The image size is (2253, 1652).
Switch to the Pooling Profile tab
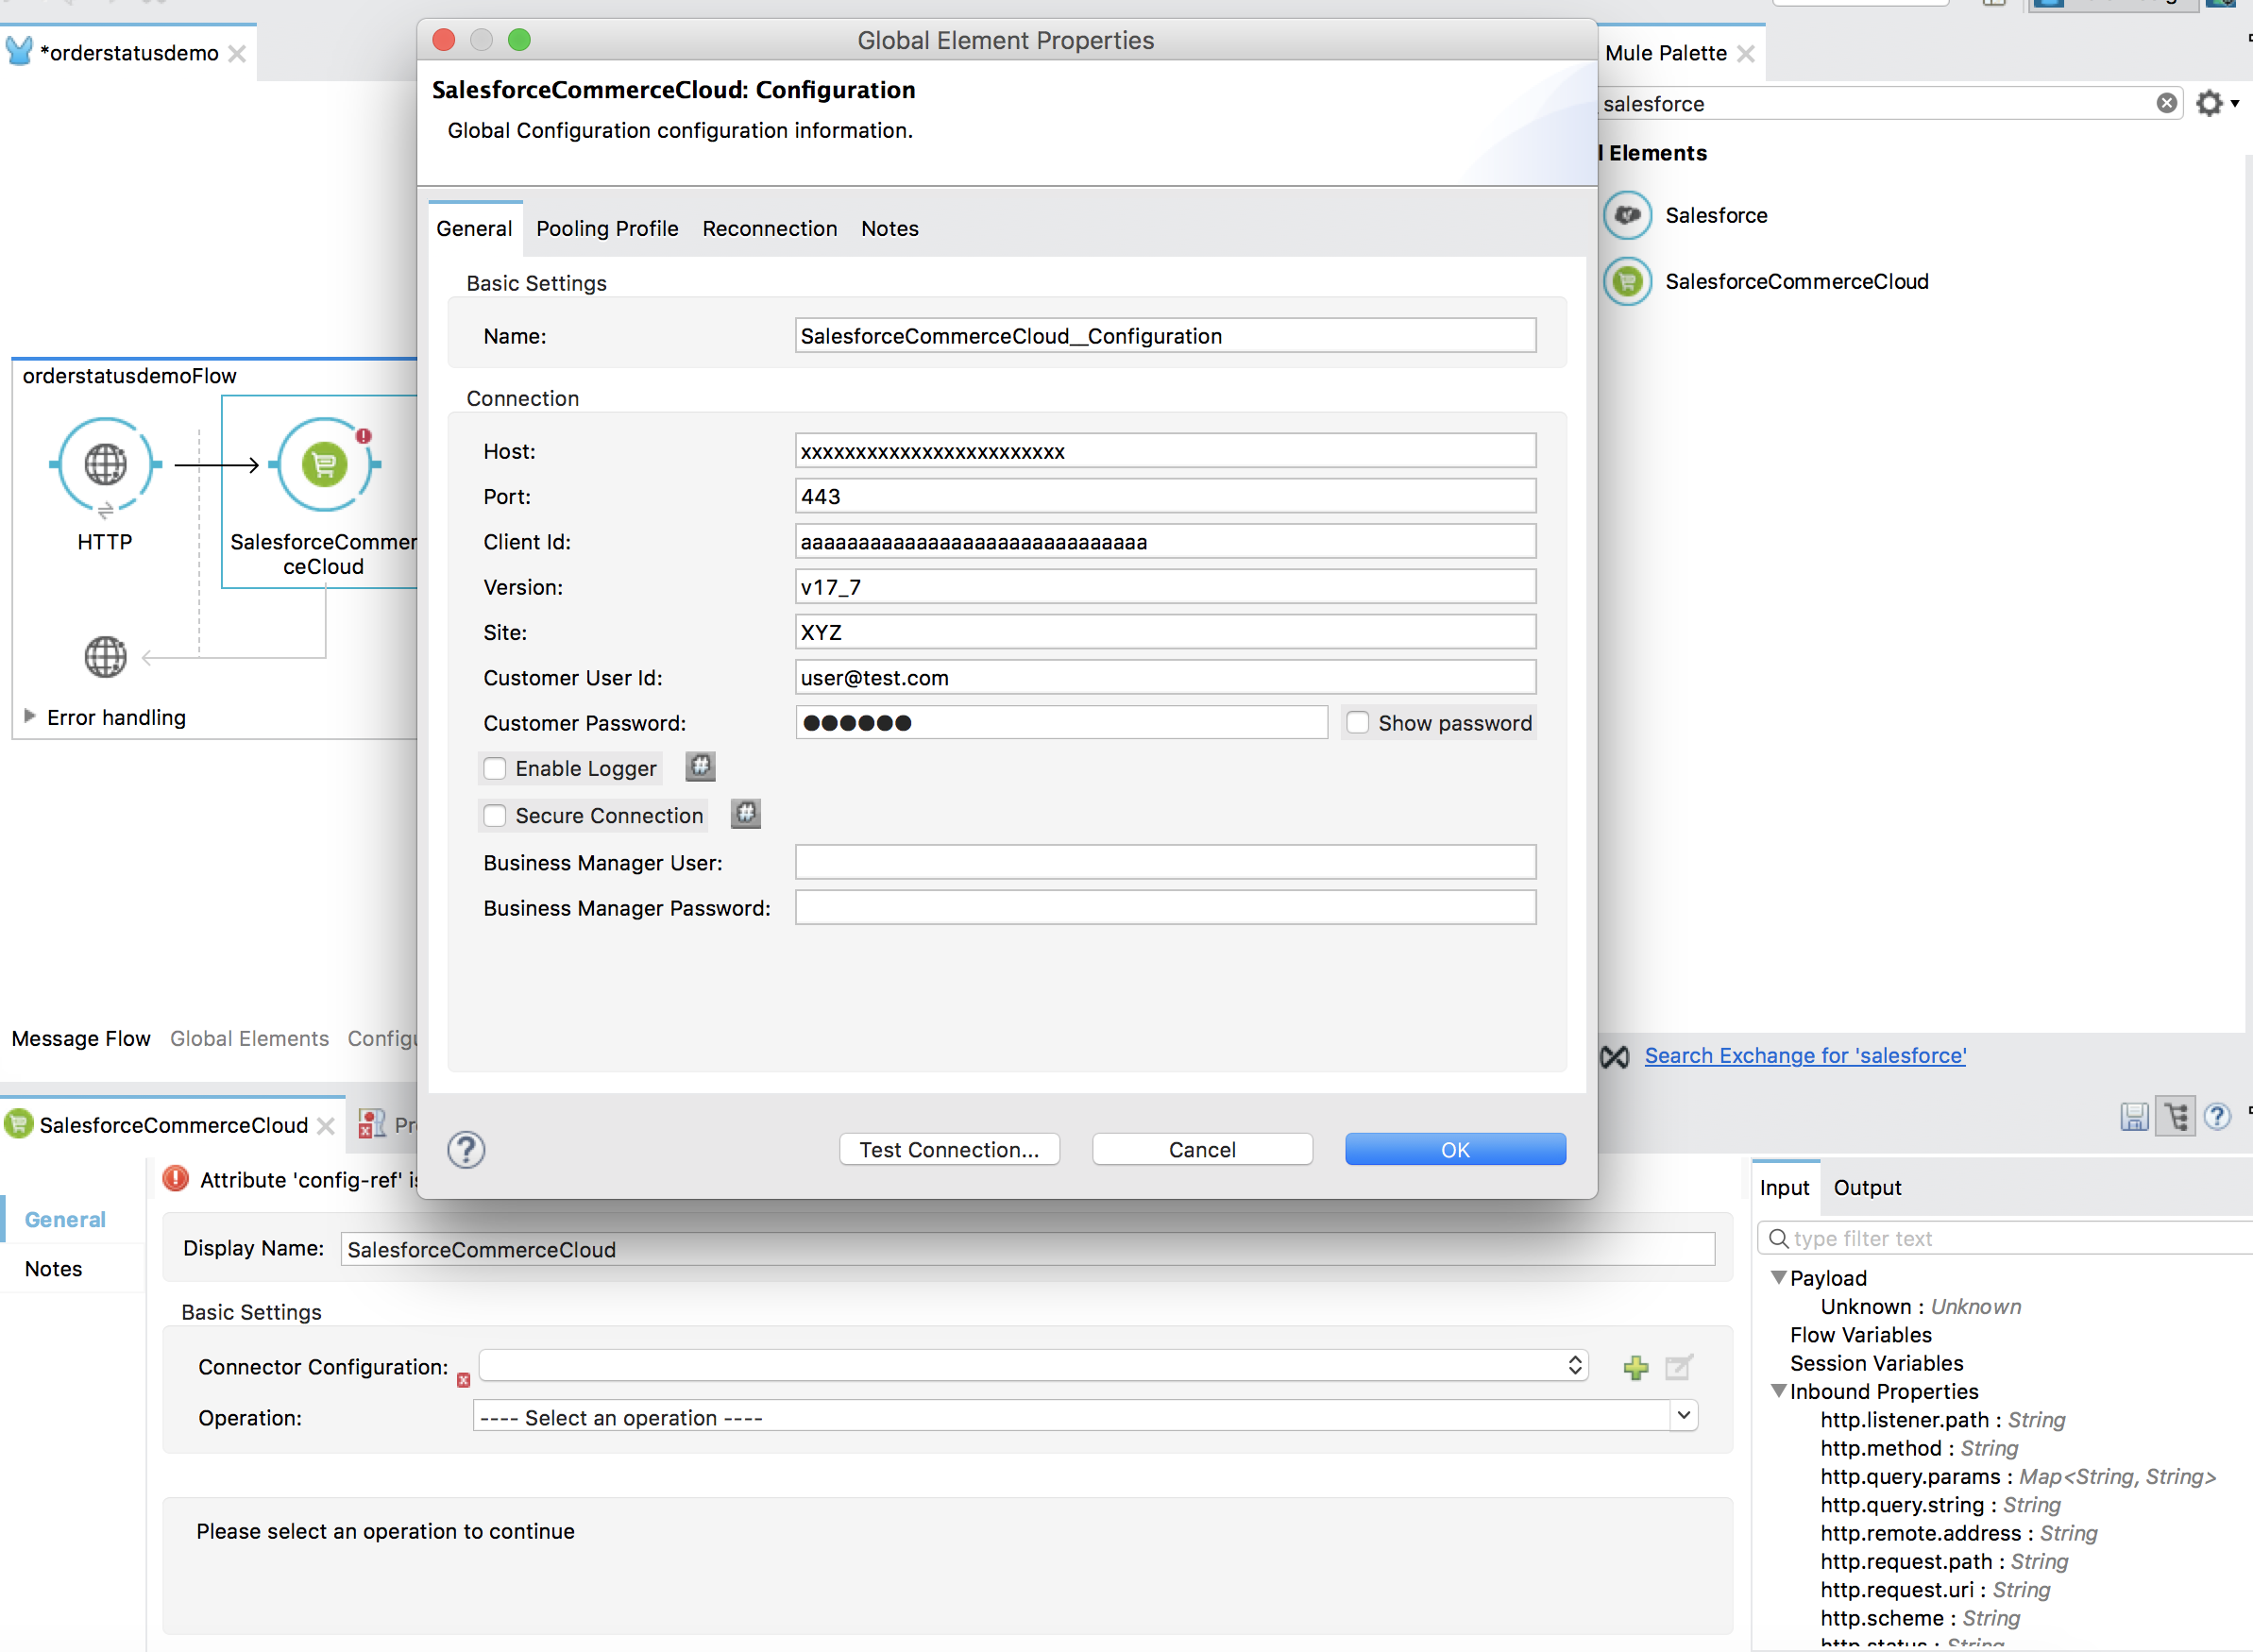click(607, 228)
